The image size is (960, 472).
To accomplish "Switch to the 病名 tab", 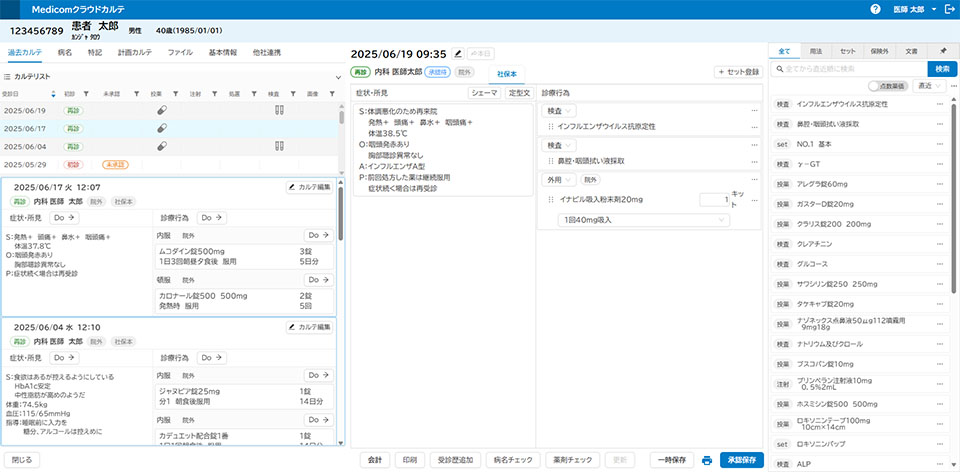I will click(65, 51).
